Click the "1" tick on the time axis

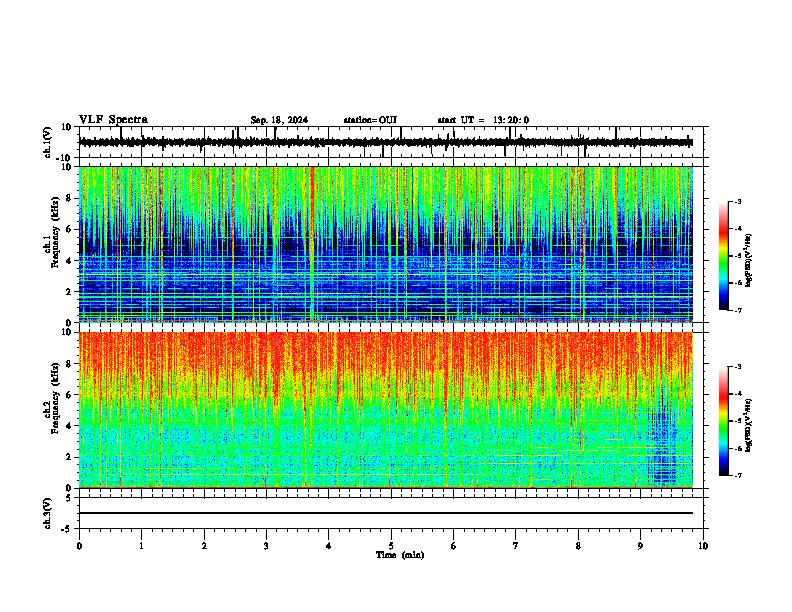pyautogui.click(x=141, y=546)
